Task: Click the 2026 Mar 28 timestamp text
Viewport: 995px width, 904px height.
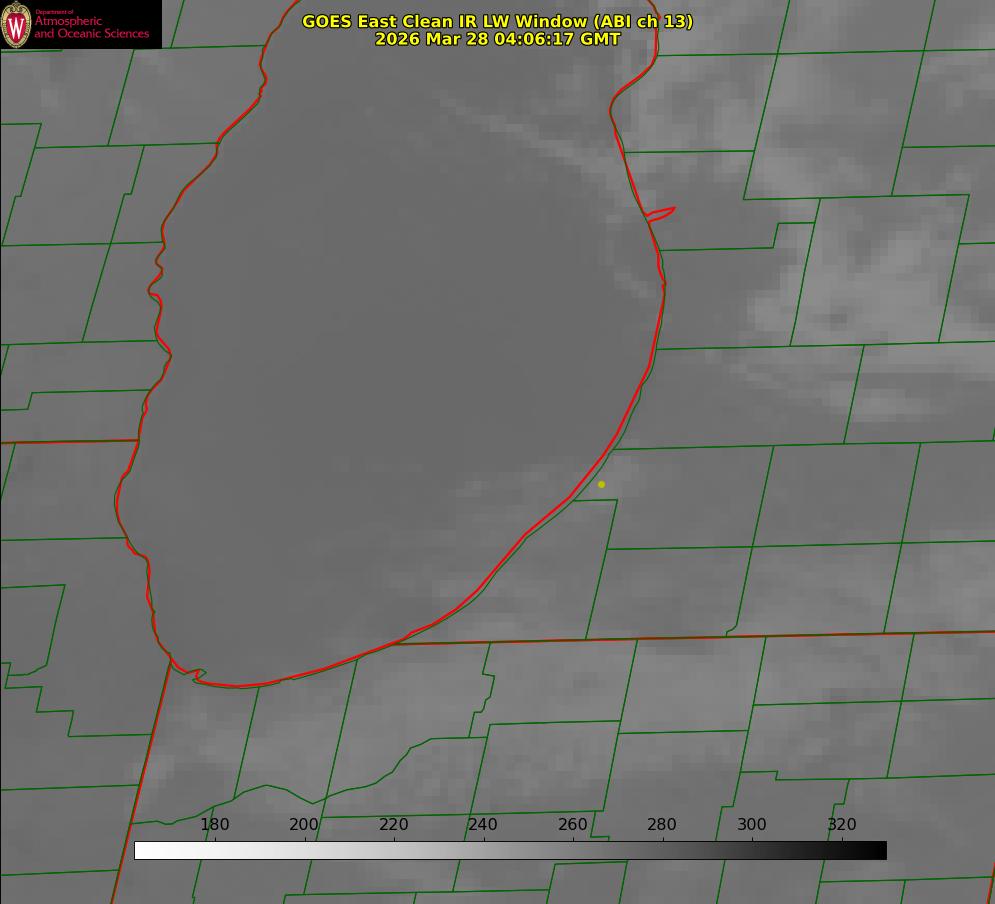Action: [x=497, y=39]
